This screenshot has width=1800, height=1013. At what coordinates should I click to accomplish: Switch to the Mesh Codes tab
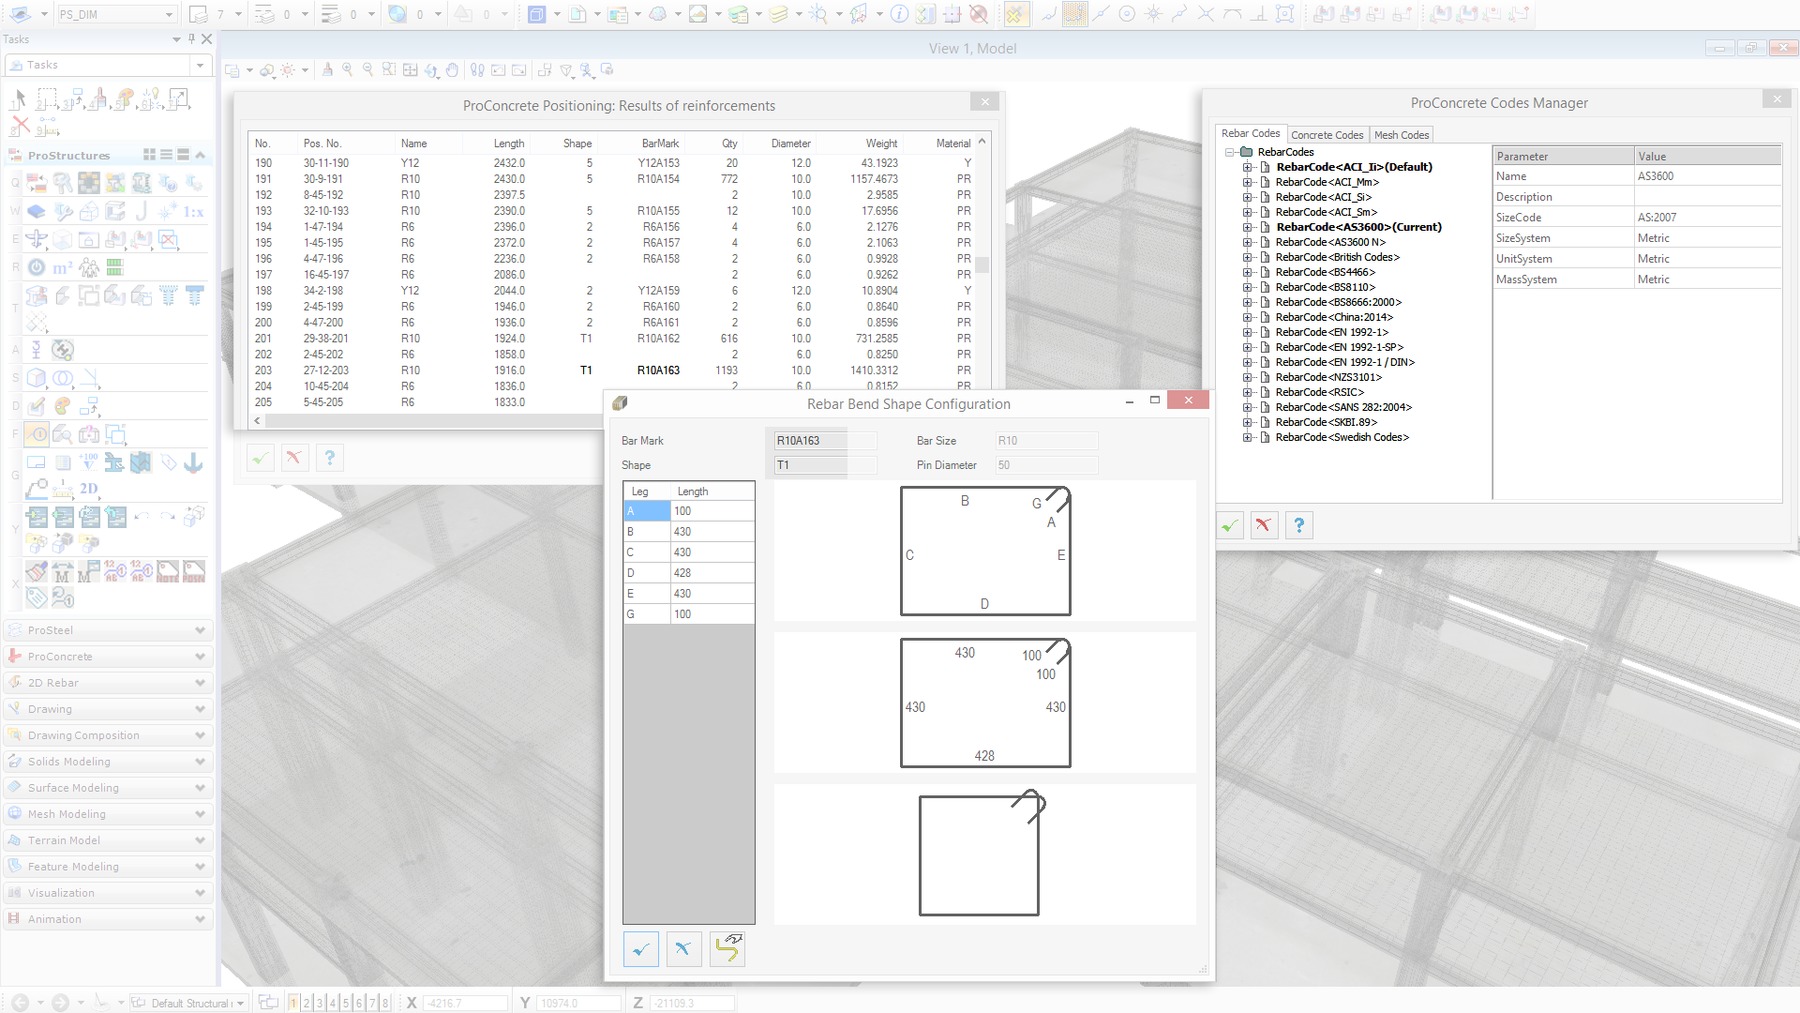[1401, 135]
